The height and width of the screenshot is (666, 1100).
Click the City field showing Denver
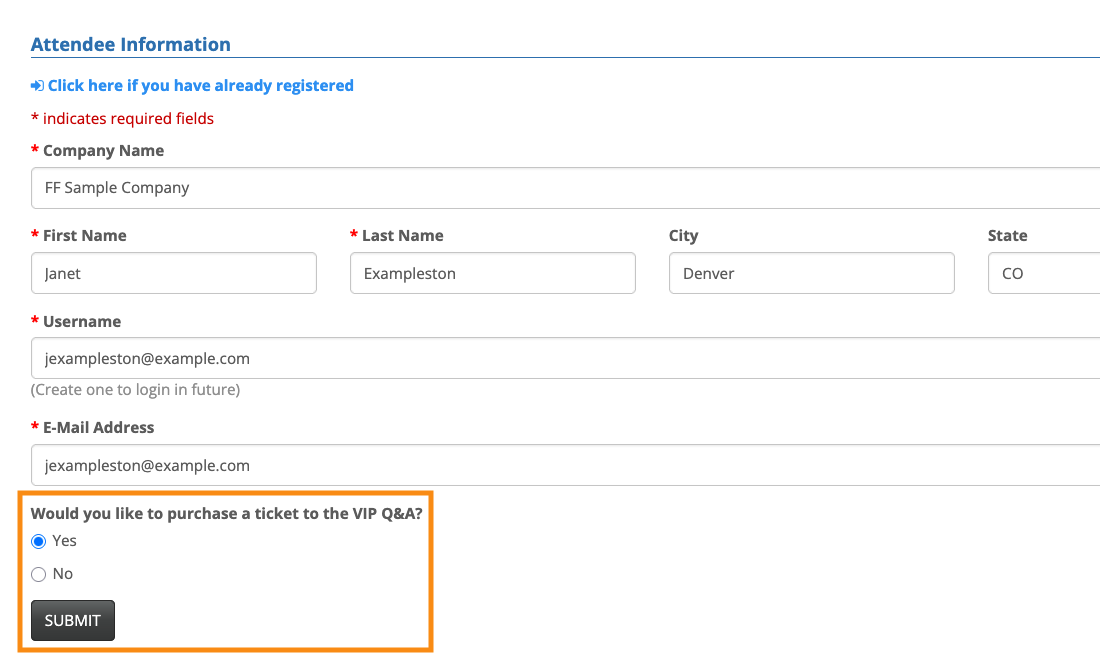(x=811, y=273)
